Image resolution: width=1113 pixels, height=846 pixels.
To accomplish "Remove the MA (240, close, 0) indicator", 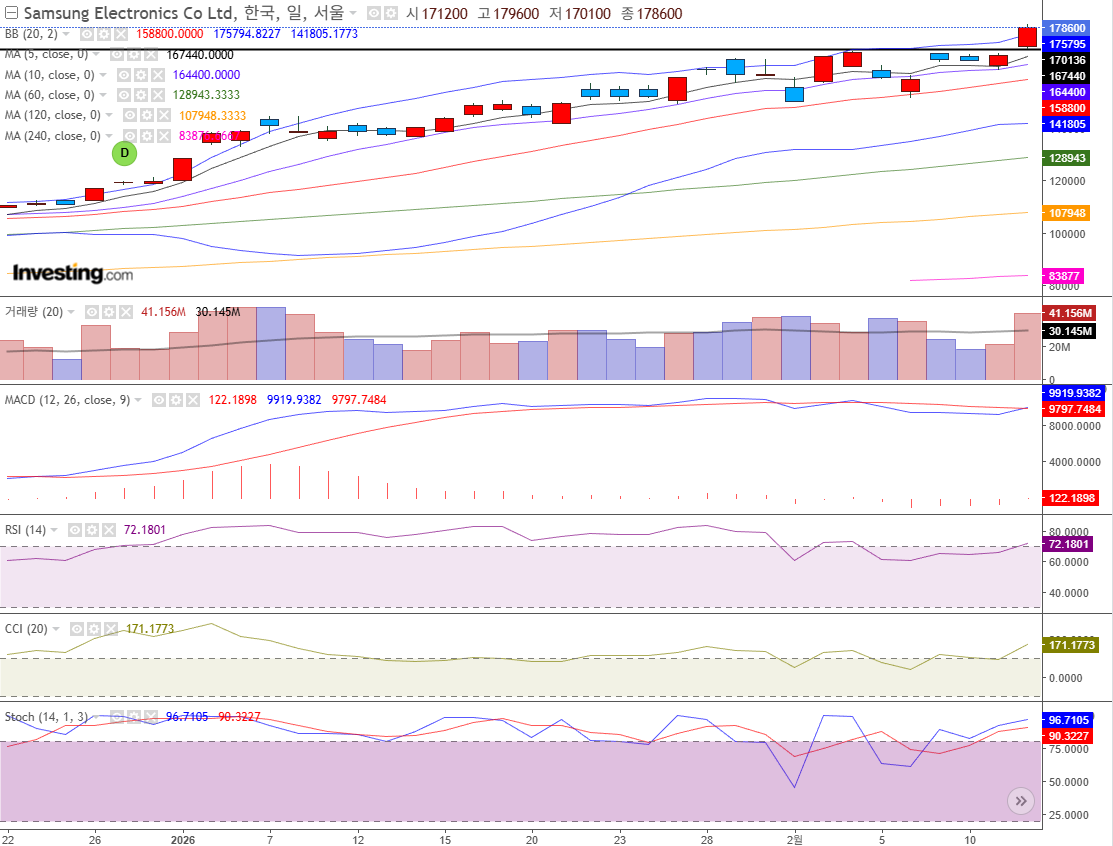I will [164, 136].
